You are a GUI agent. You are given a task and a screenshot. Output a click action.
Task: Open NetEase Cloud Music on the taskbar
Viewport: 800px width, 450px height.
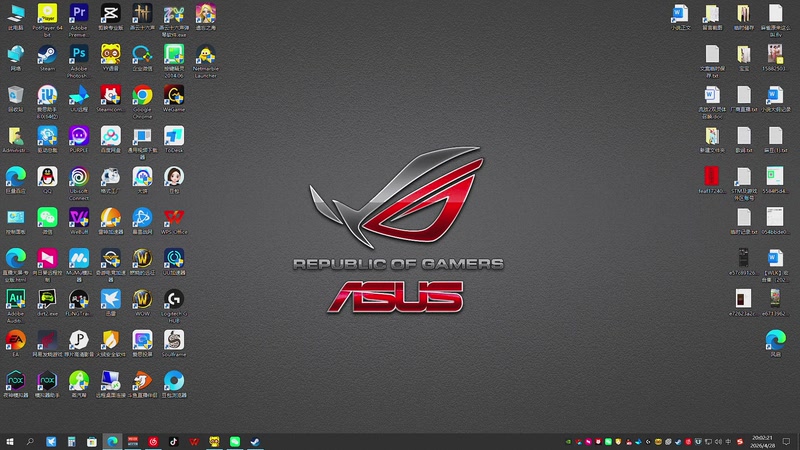coord(153,442)
